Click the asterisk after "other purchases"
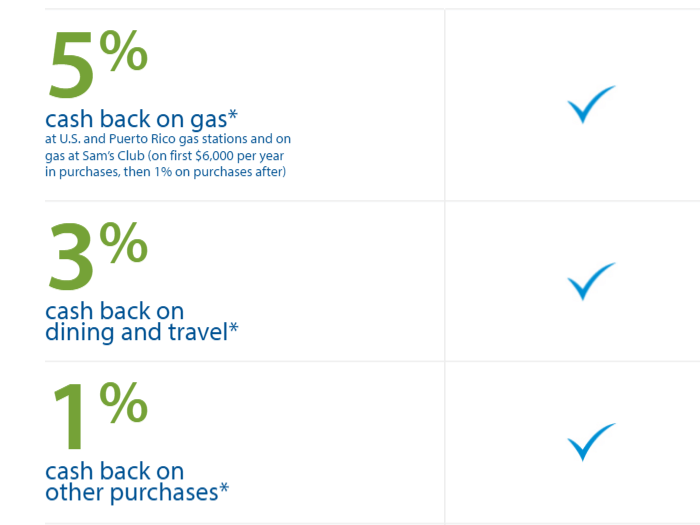Screen dimensions: 700x525 point(224,488)
